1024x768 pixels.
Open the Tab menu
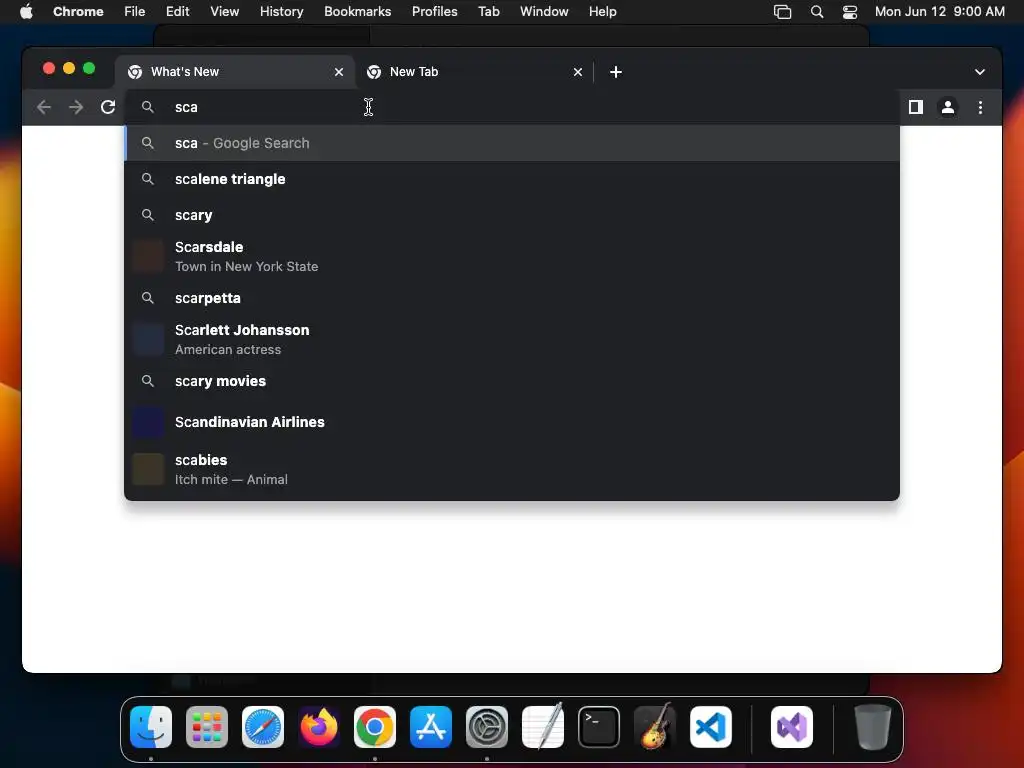[x=488, y=11]
